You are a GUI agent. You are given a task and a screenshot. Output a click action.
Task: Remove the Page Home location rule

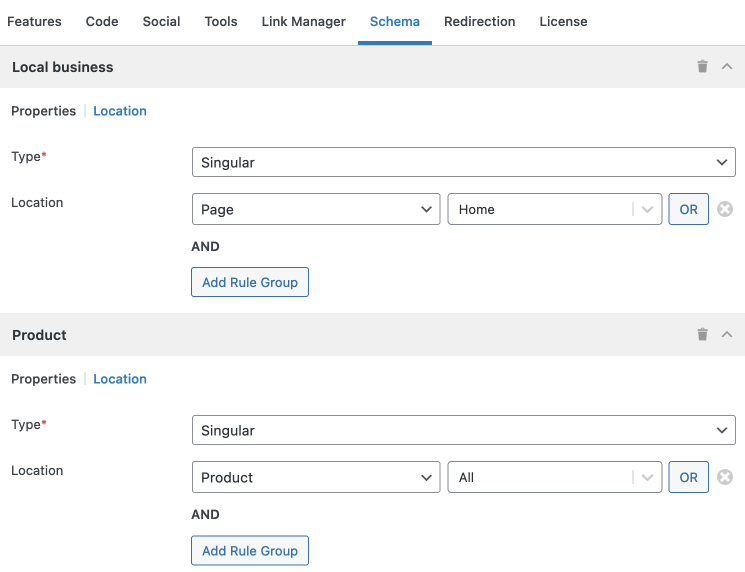(x=725, y=210)
